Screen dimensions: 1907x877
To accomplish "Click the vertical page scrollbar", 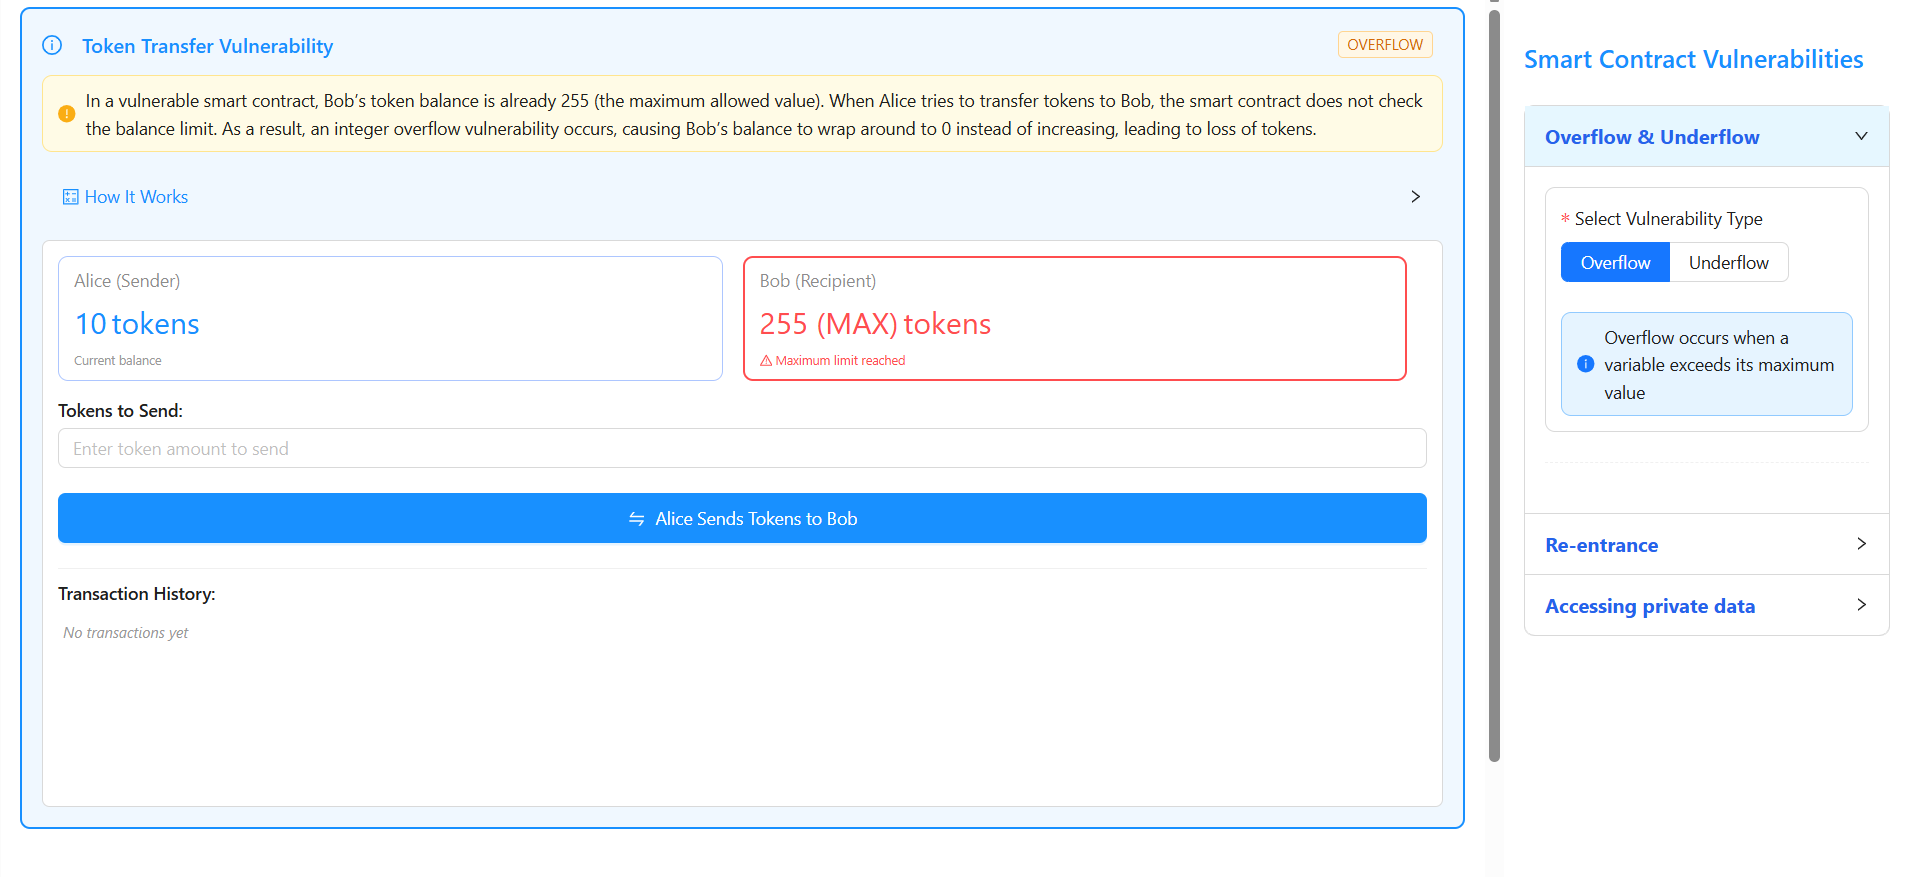I will point(1494,380).
